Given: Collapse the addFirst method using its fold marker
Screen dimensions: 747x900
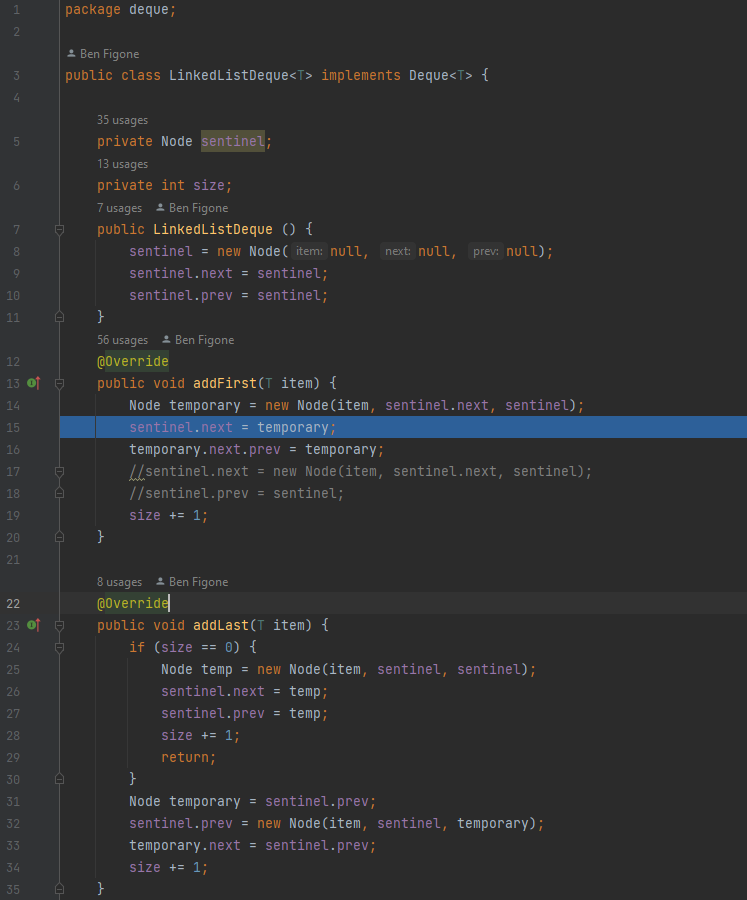Looking at the screenshot, I should click(59, 383).
